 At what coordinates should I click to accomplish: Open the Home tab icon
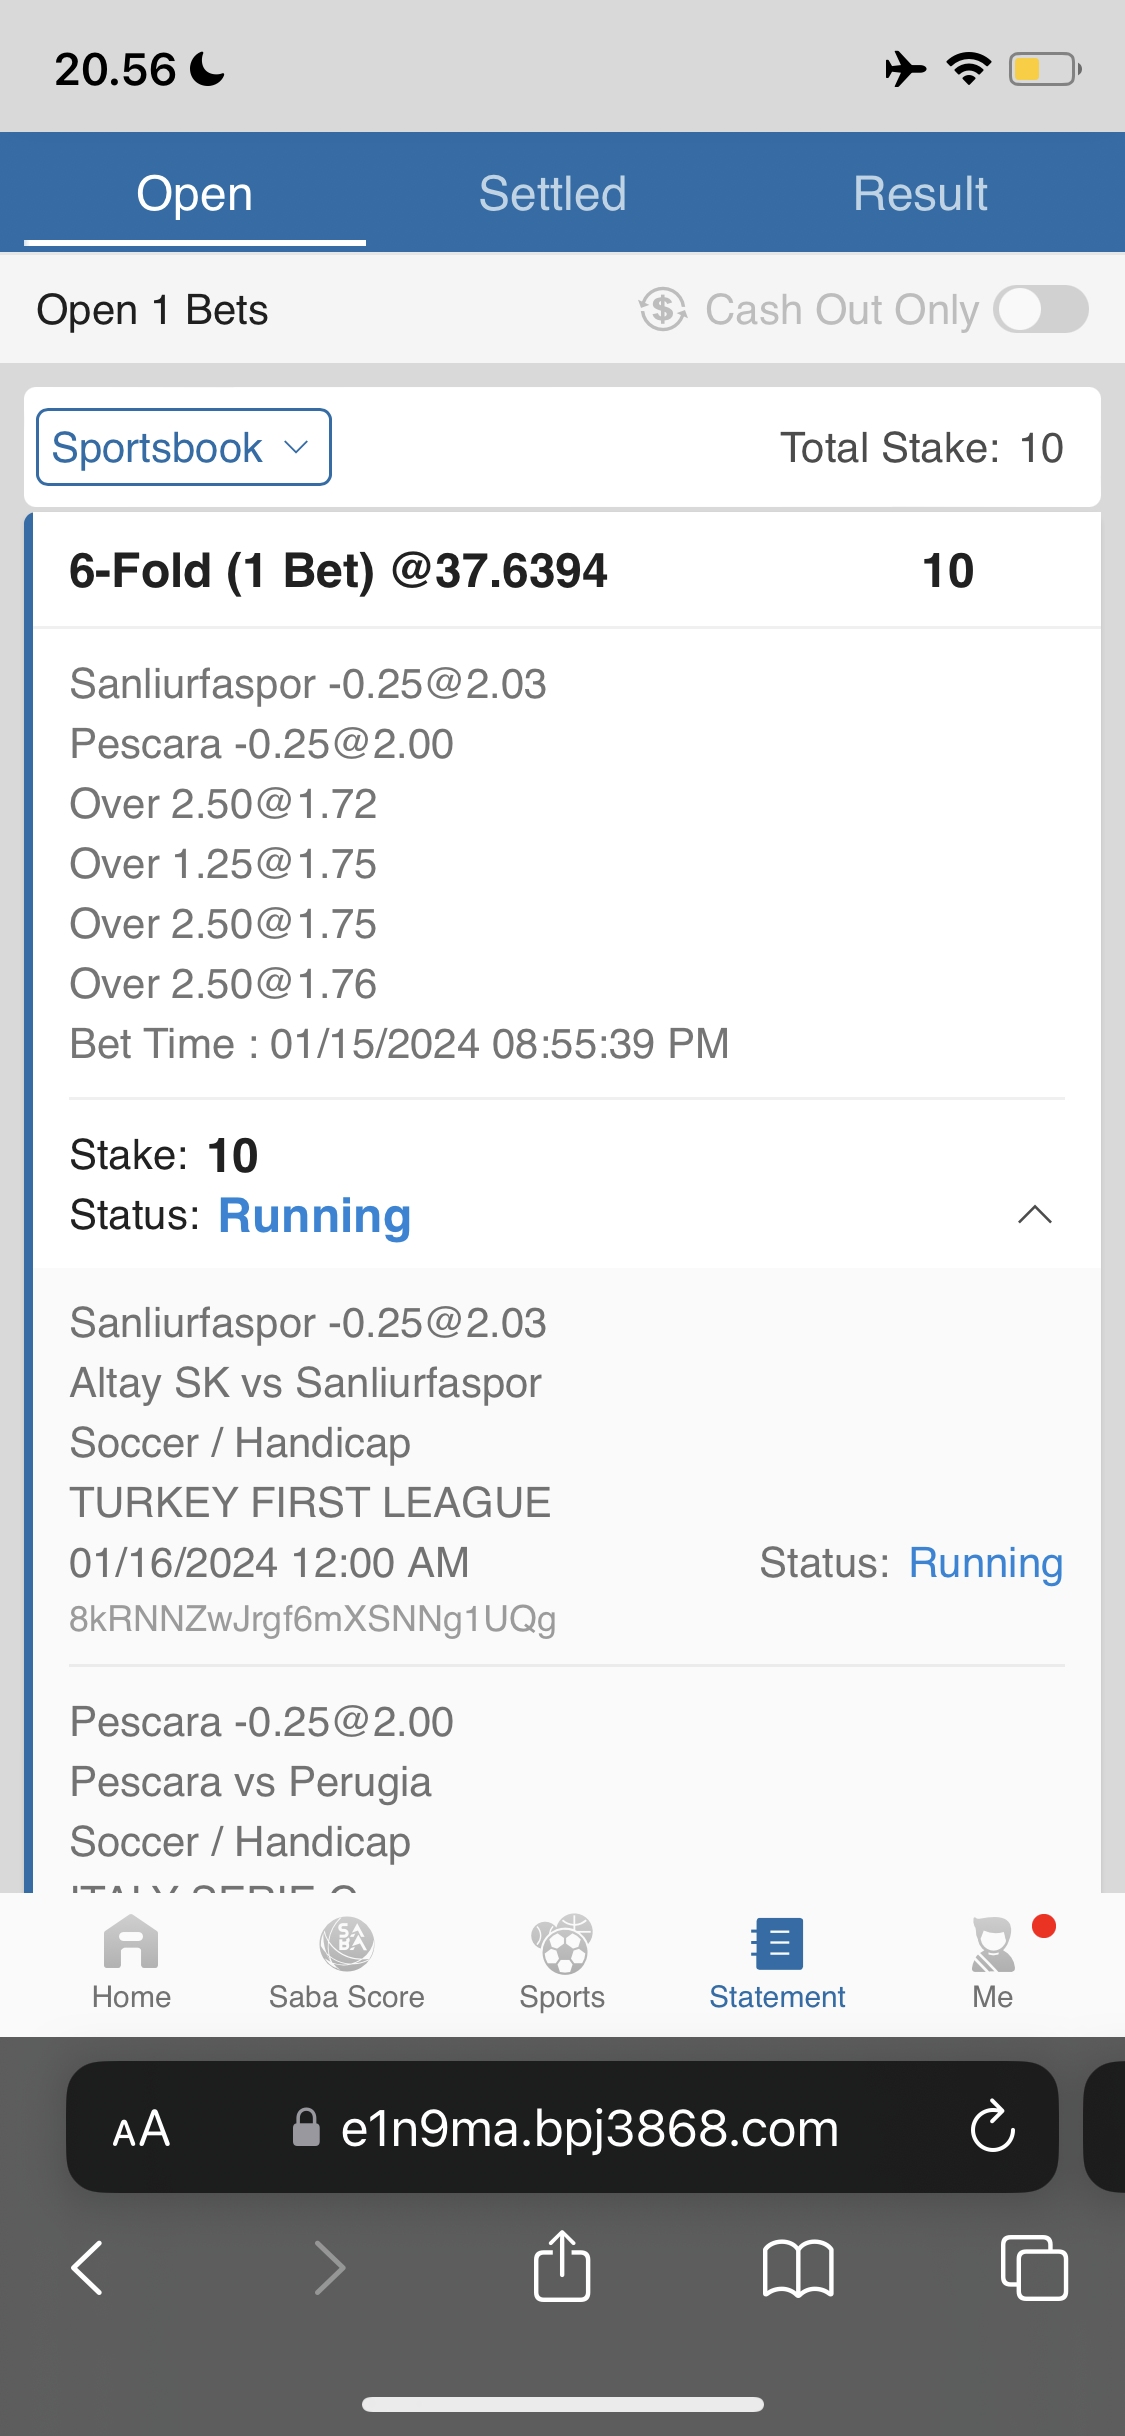tap(131, 1945)
